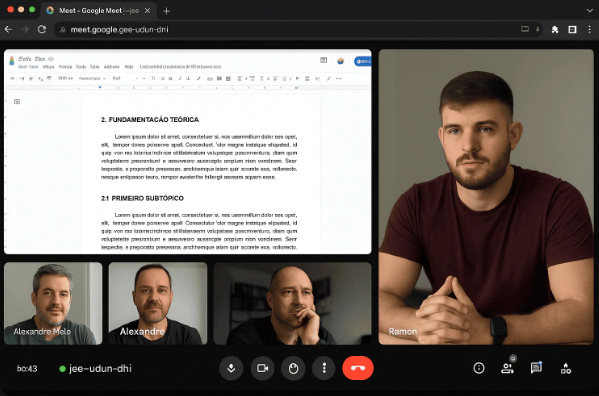Click the download icon in address bar
599x396 pixels.
537,29
